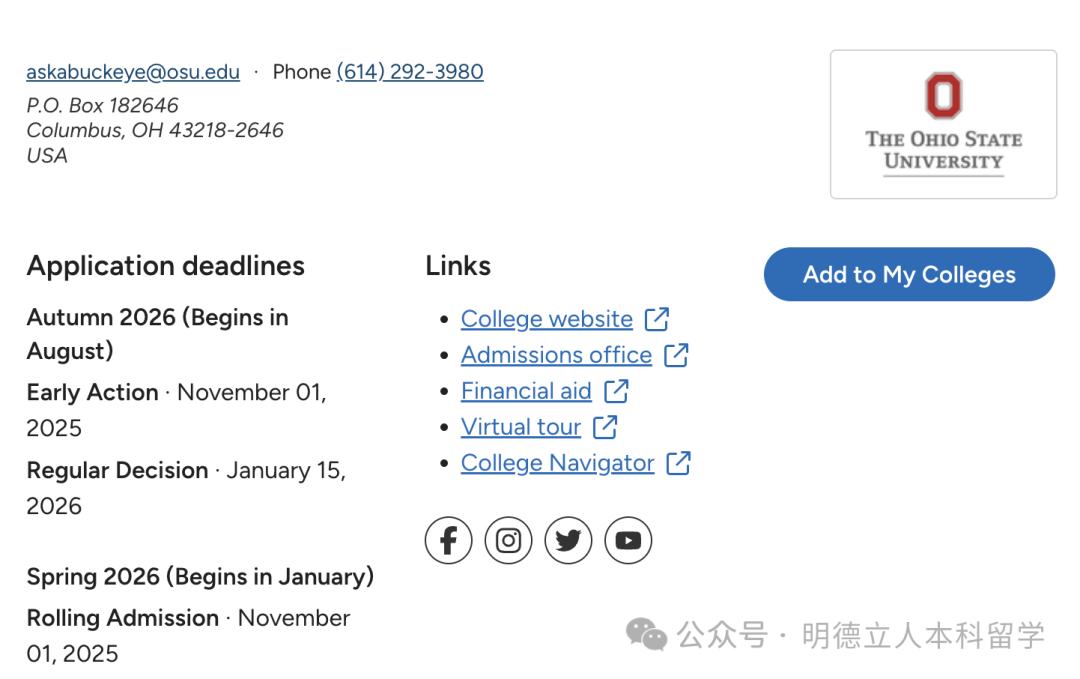Open the College website link

pos(546,319)
